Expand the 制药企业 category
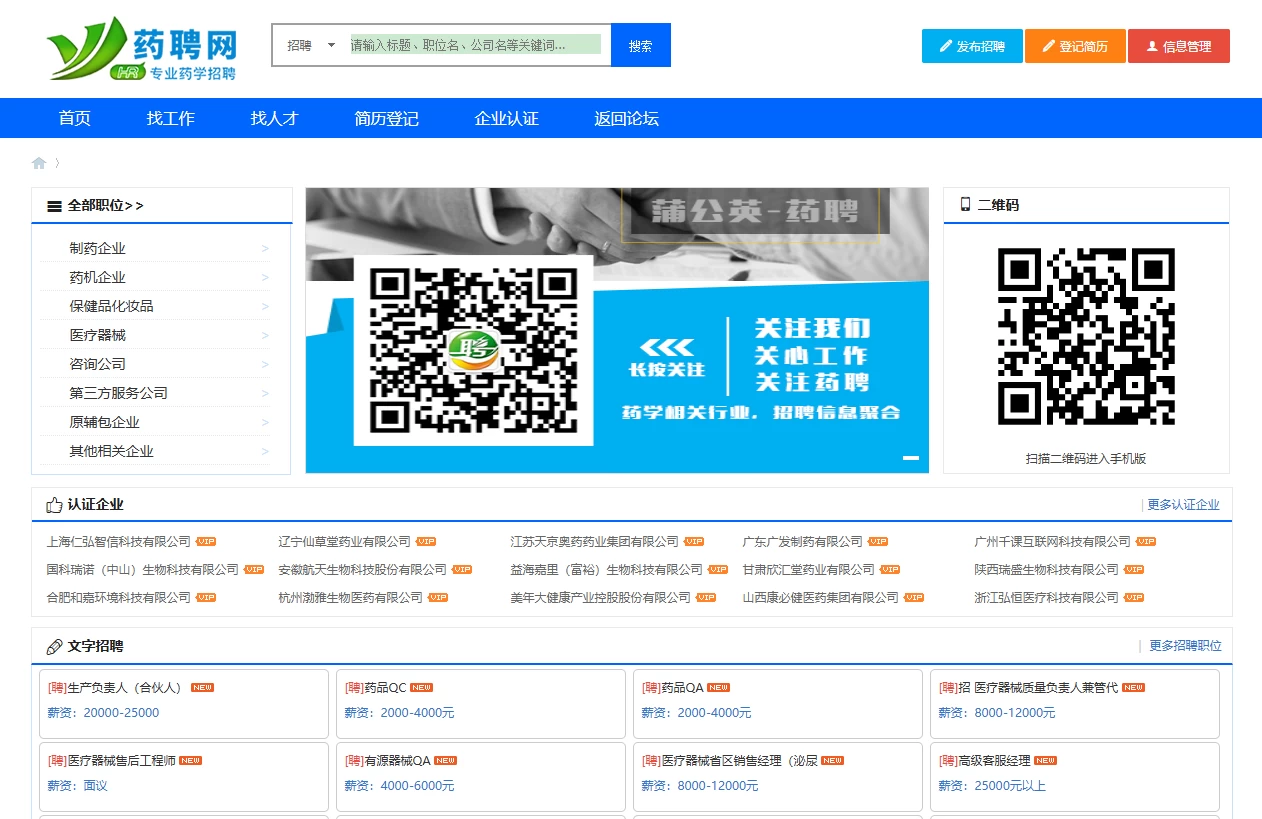Image resolution: width=1262 pixels, height=819 pixels. [x=265, y=249]
